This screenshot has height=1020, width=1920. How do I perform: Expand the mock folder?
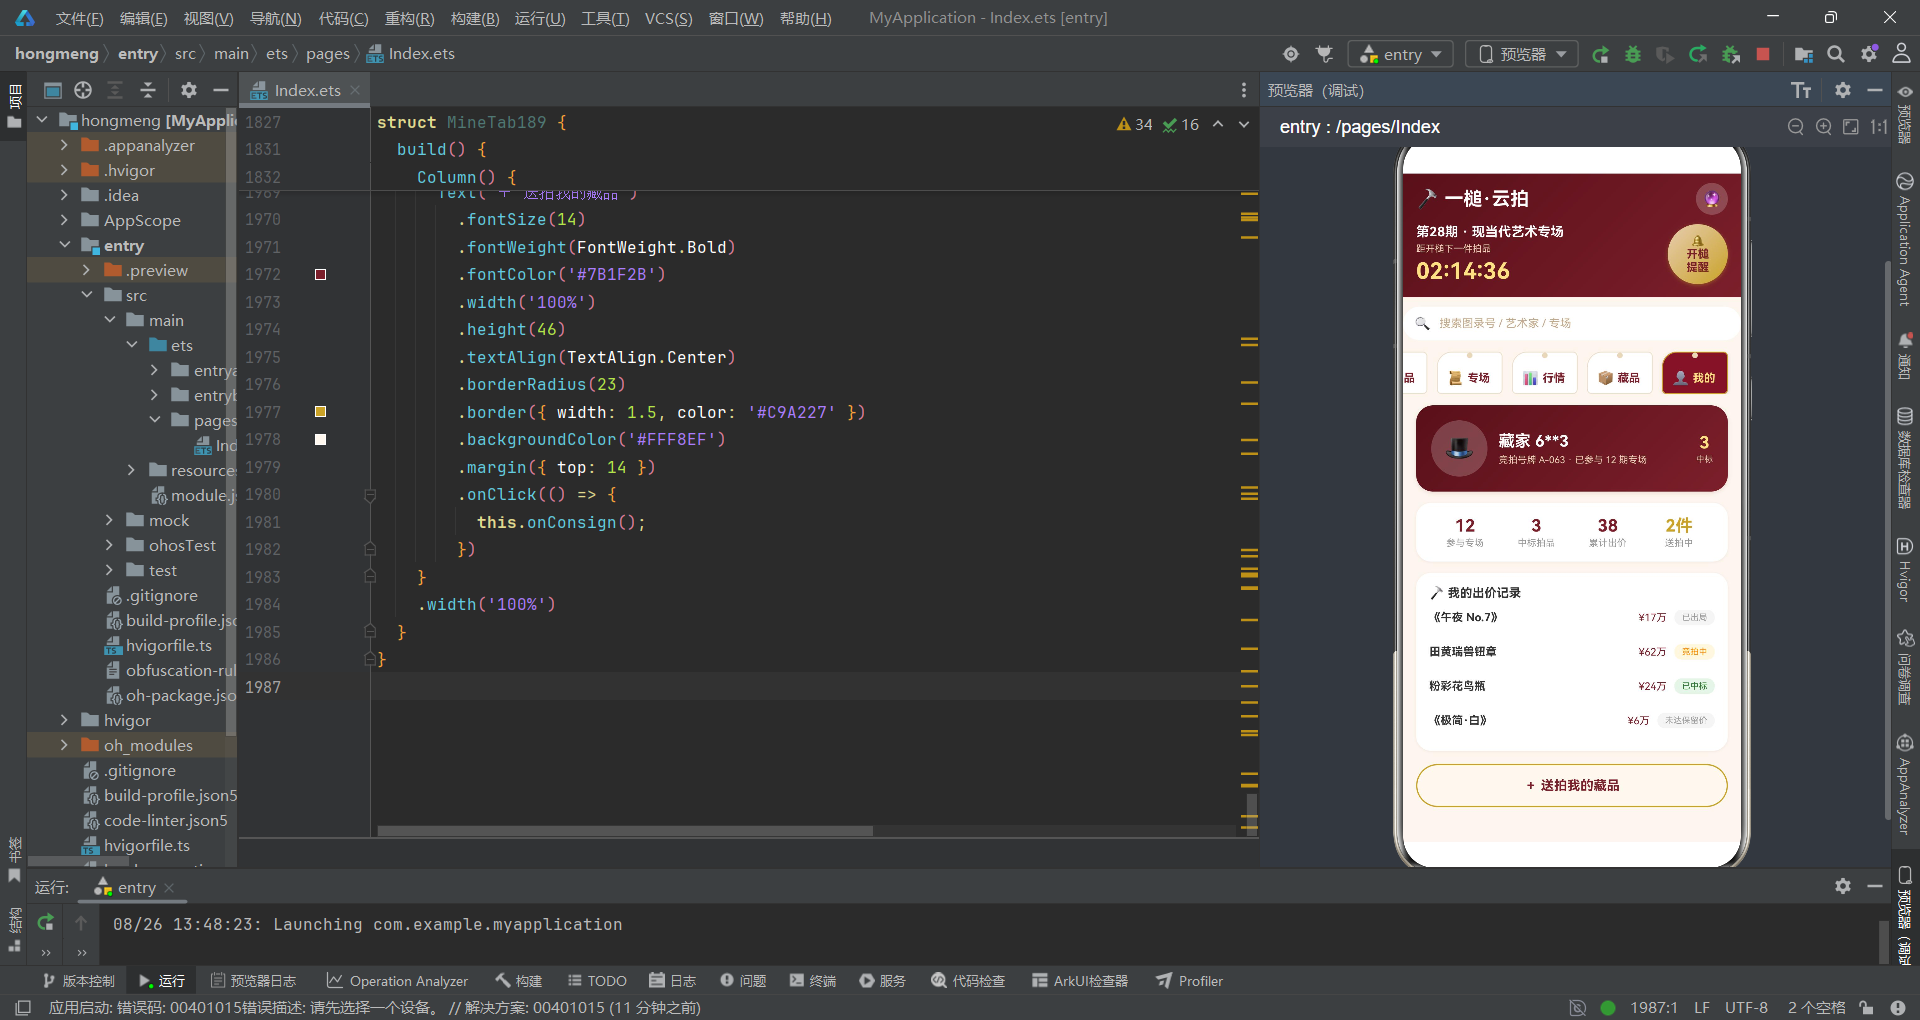[x=109, y=520]
